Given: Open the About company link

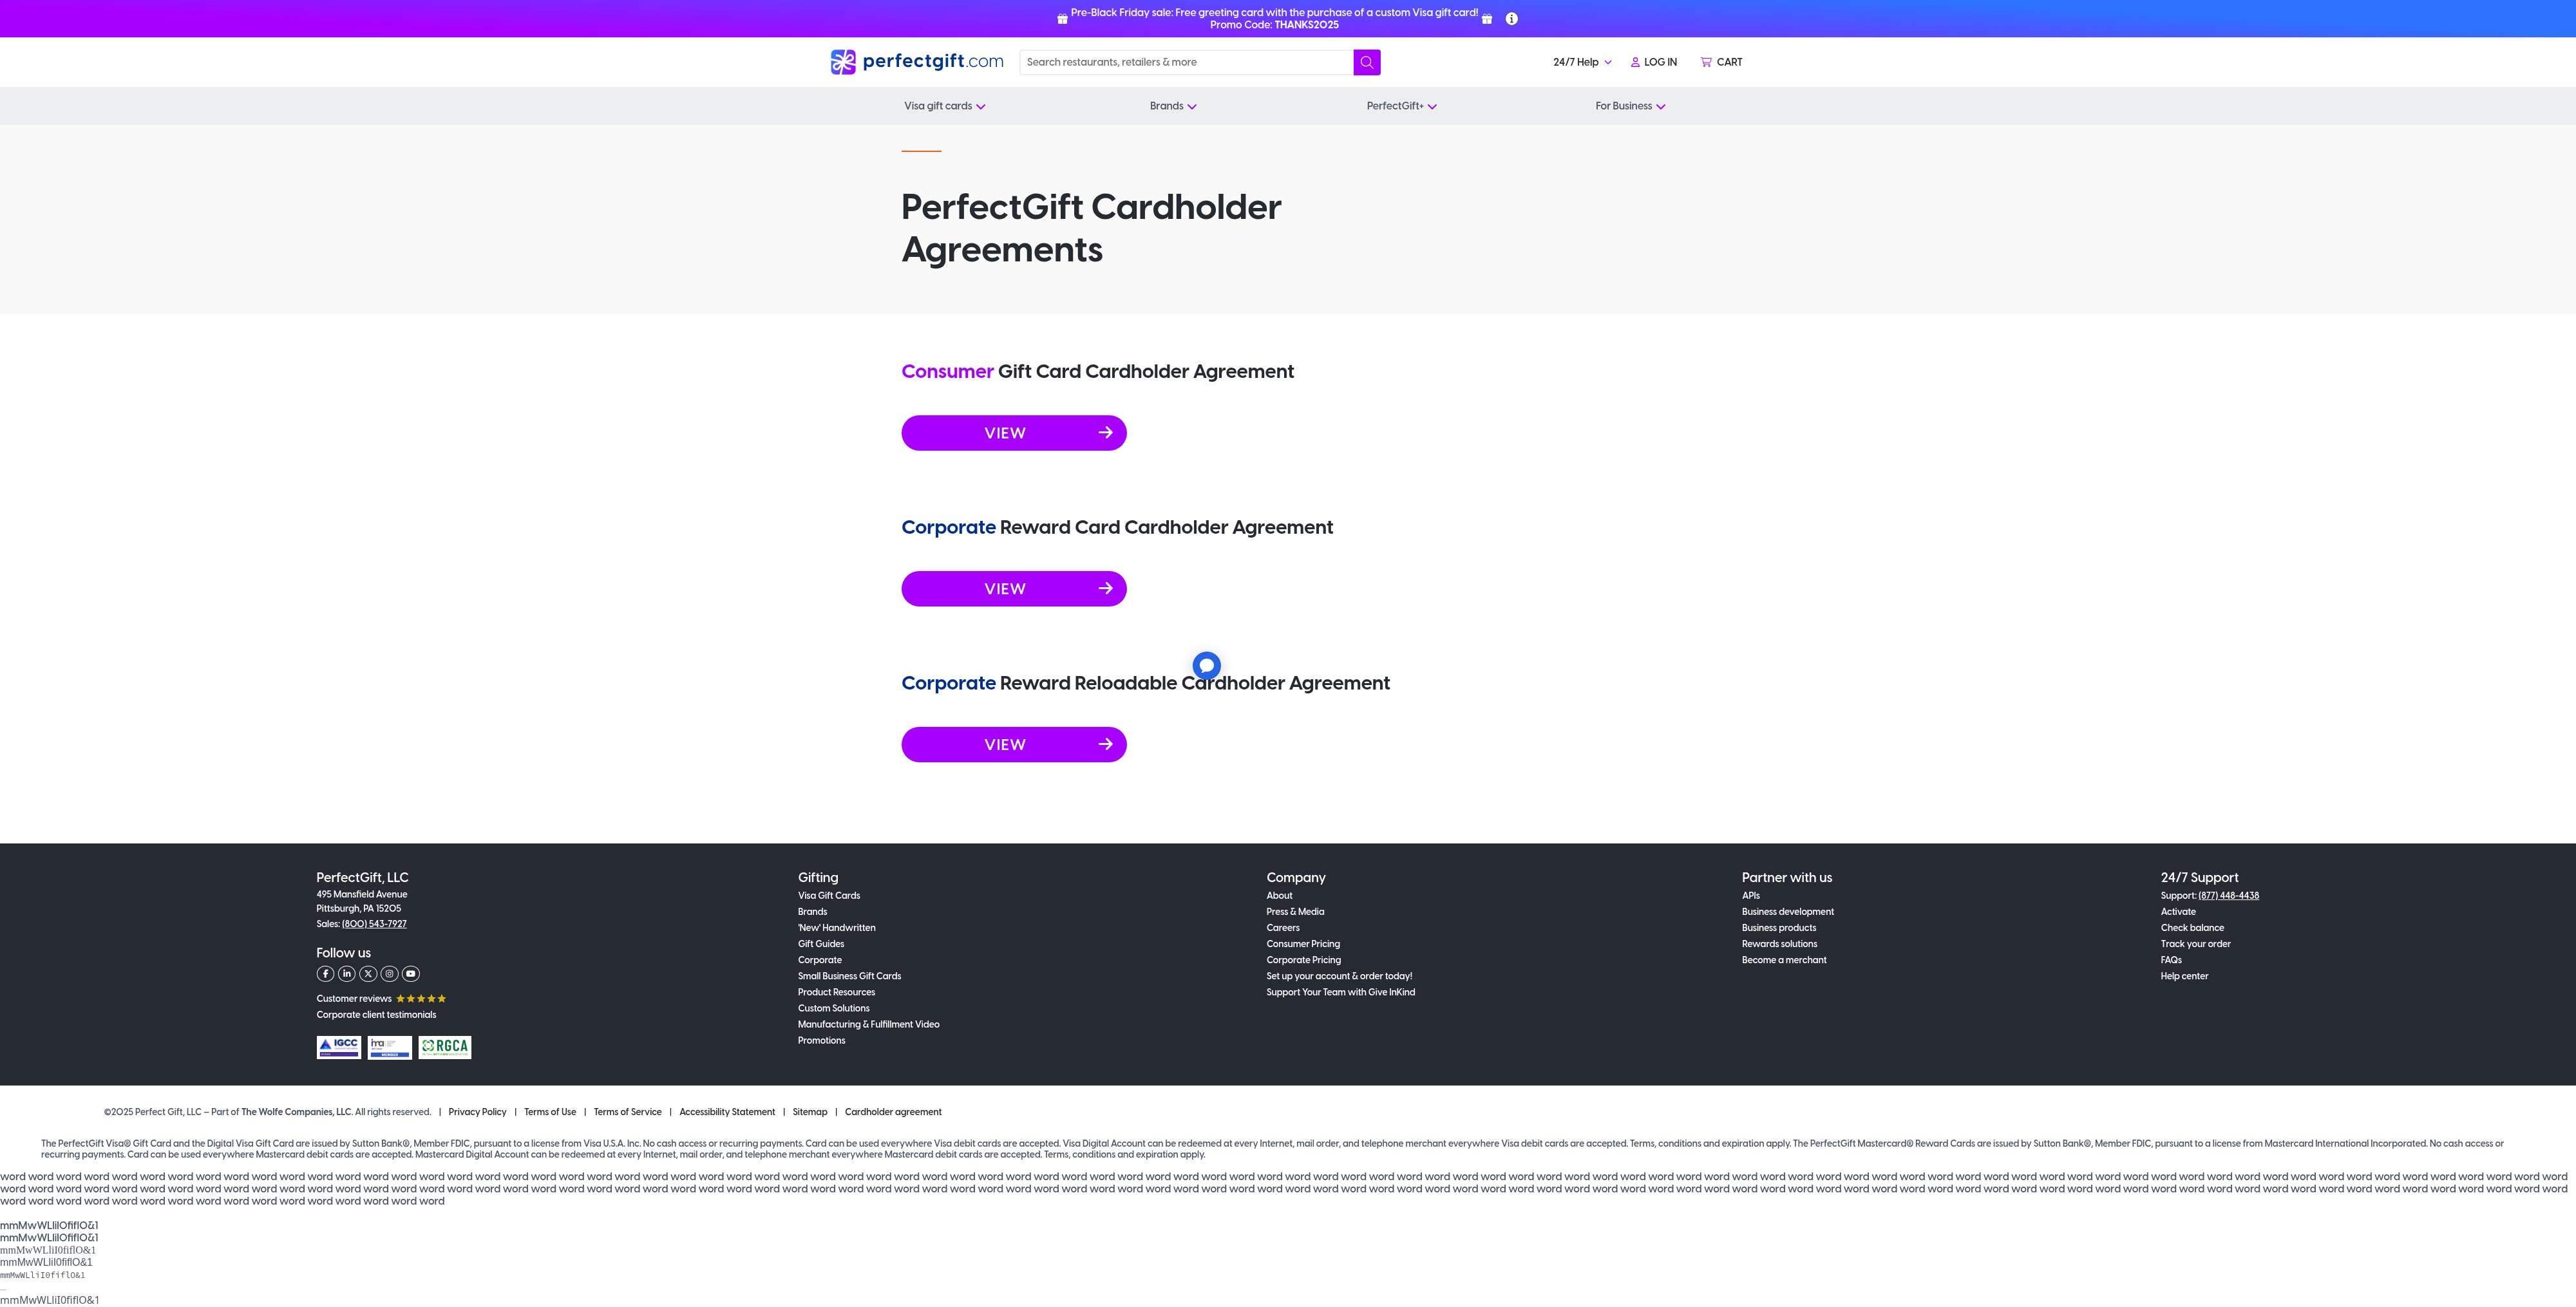Looking at the screenshot, I should pyautogui.click(x=1279, y=896).
